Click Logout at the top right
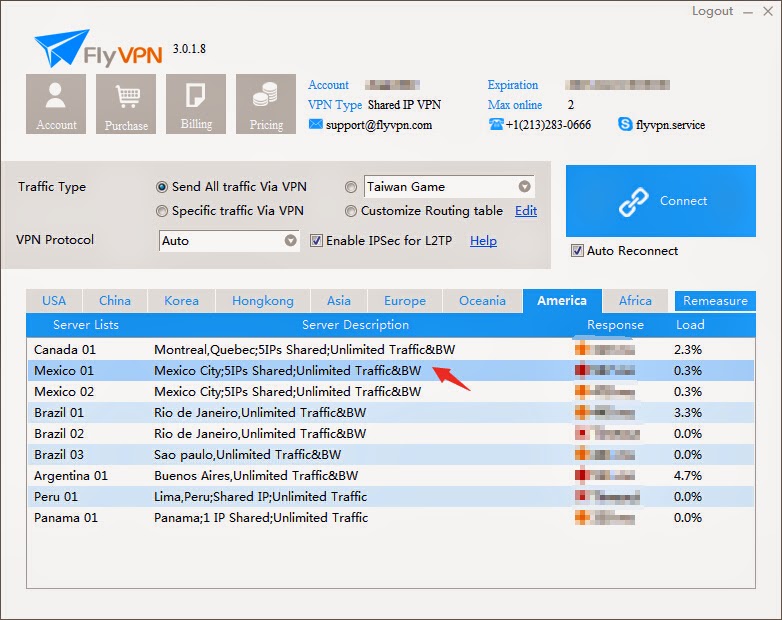The height and width of the screenshot is (620, 782). pyautogui.click(x=712, y=11)
